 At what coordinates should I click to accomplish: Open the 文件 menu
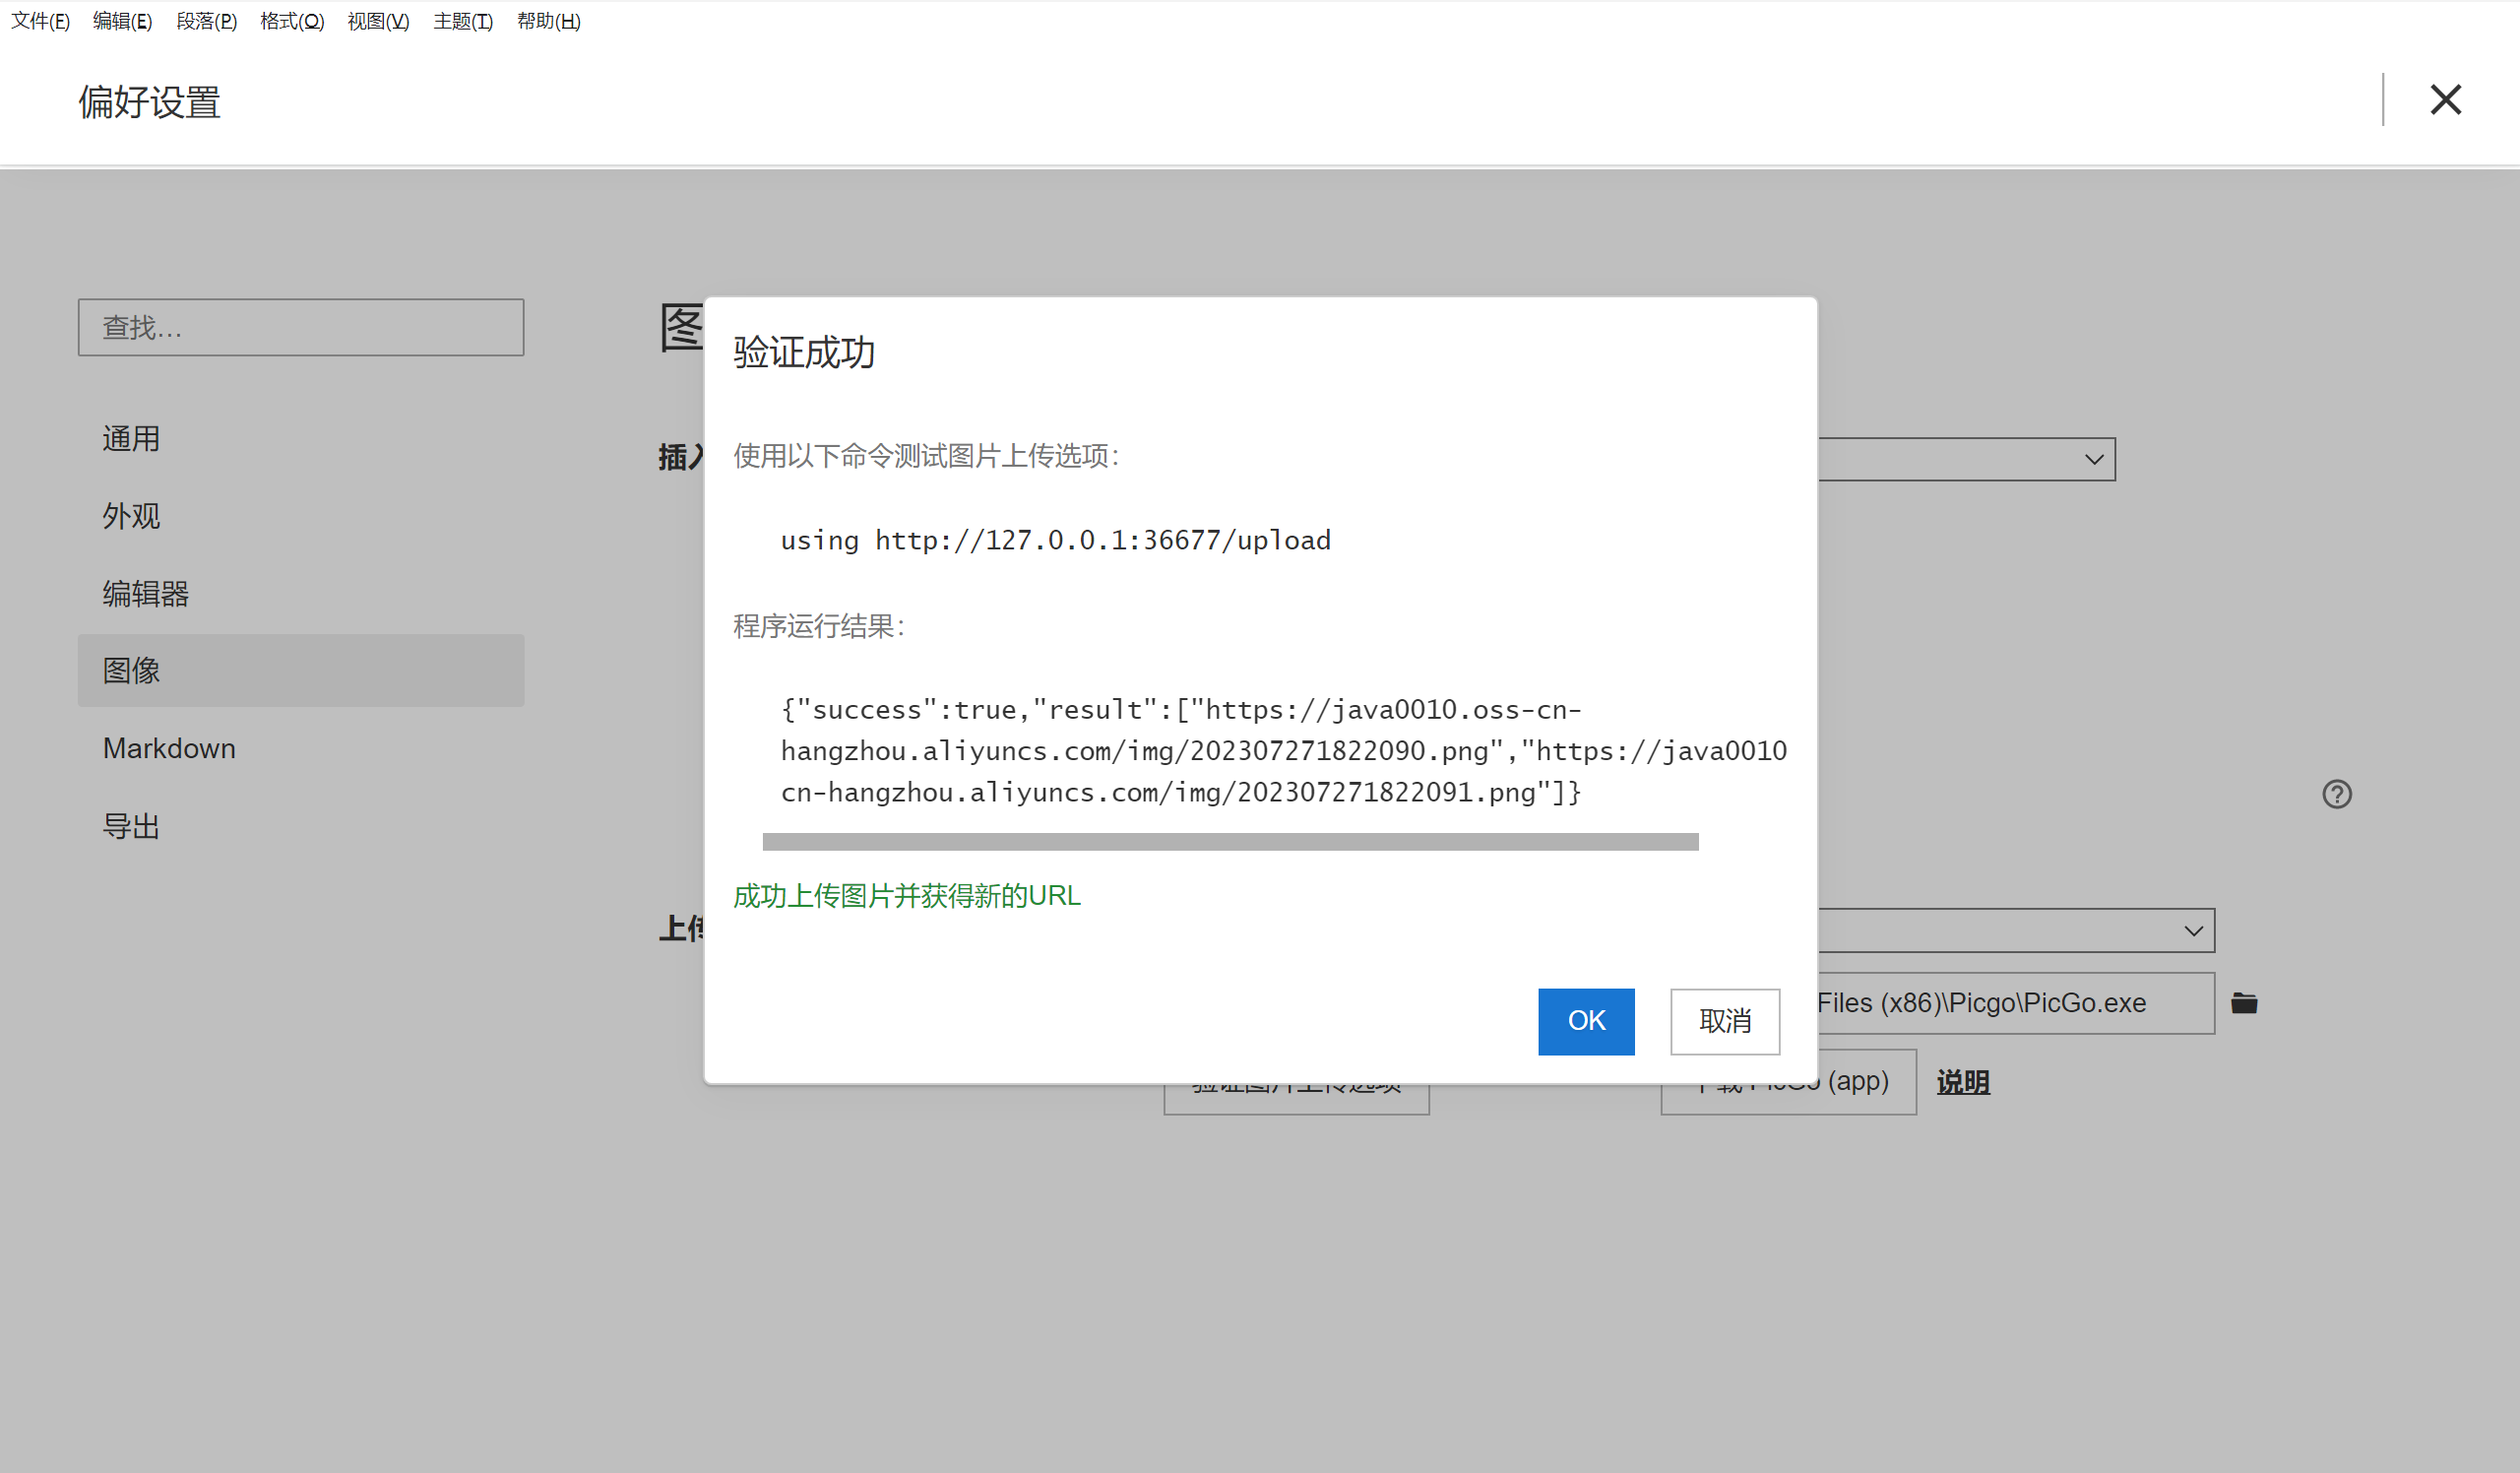click(x=40, y=21)
